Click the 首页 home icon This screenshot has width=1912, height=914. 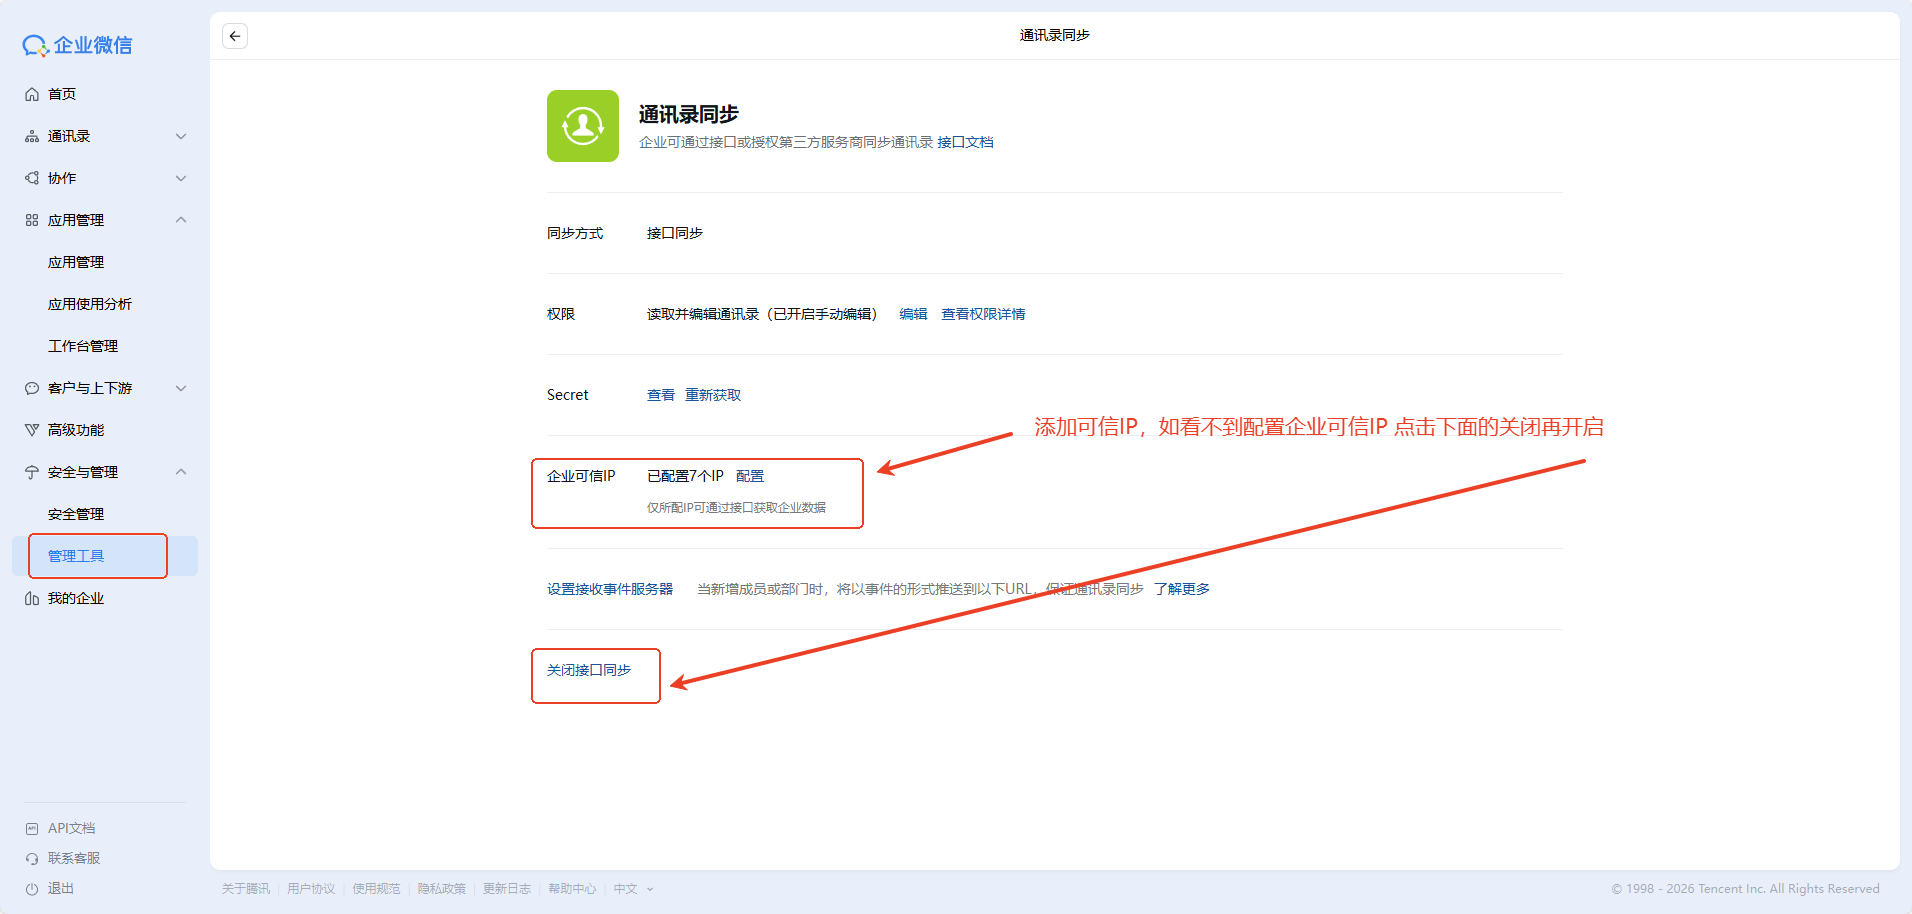tap(32, 94)
